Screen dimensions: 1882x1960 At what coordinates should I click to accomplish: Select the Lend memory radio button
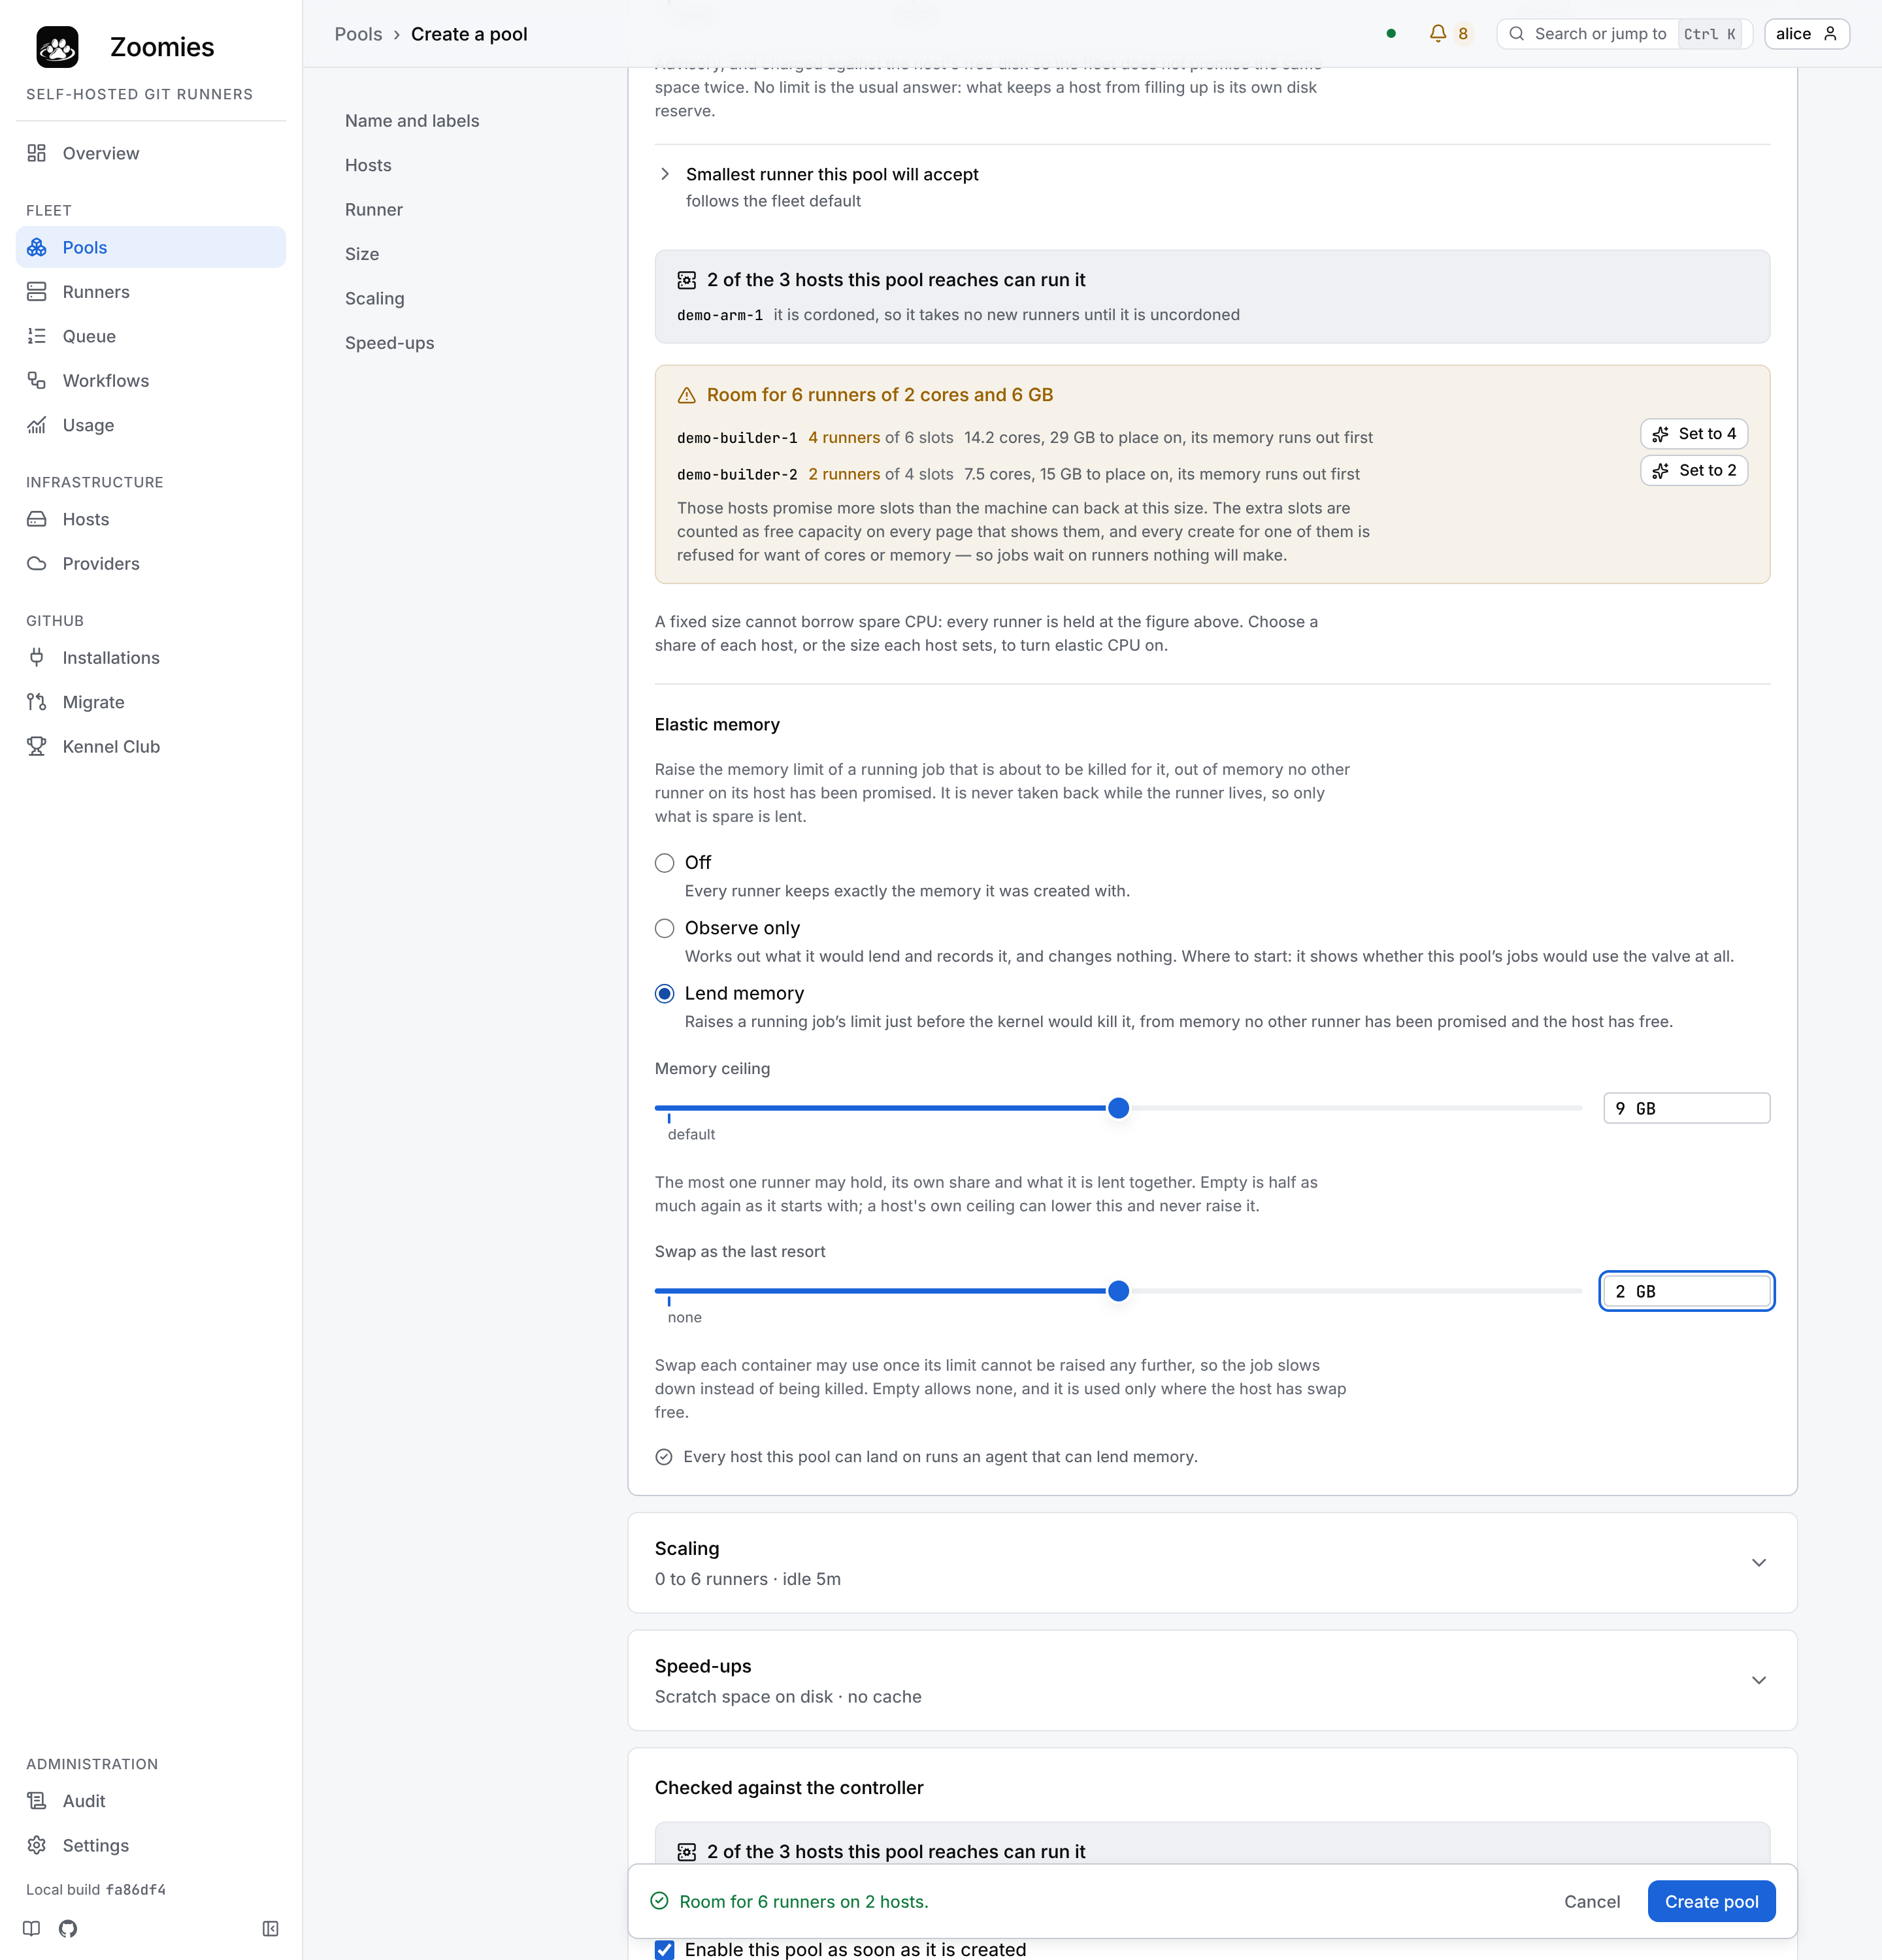pos(664,993)
